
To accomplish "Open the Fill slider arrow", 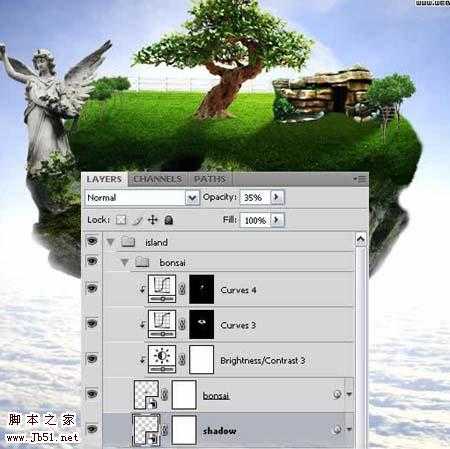I will [277, 220].
